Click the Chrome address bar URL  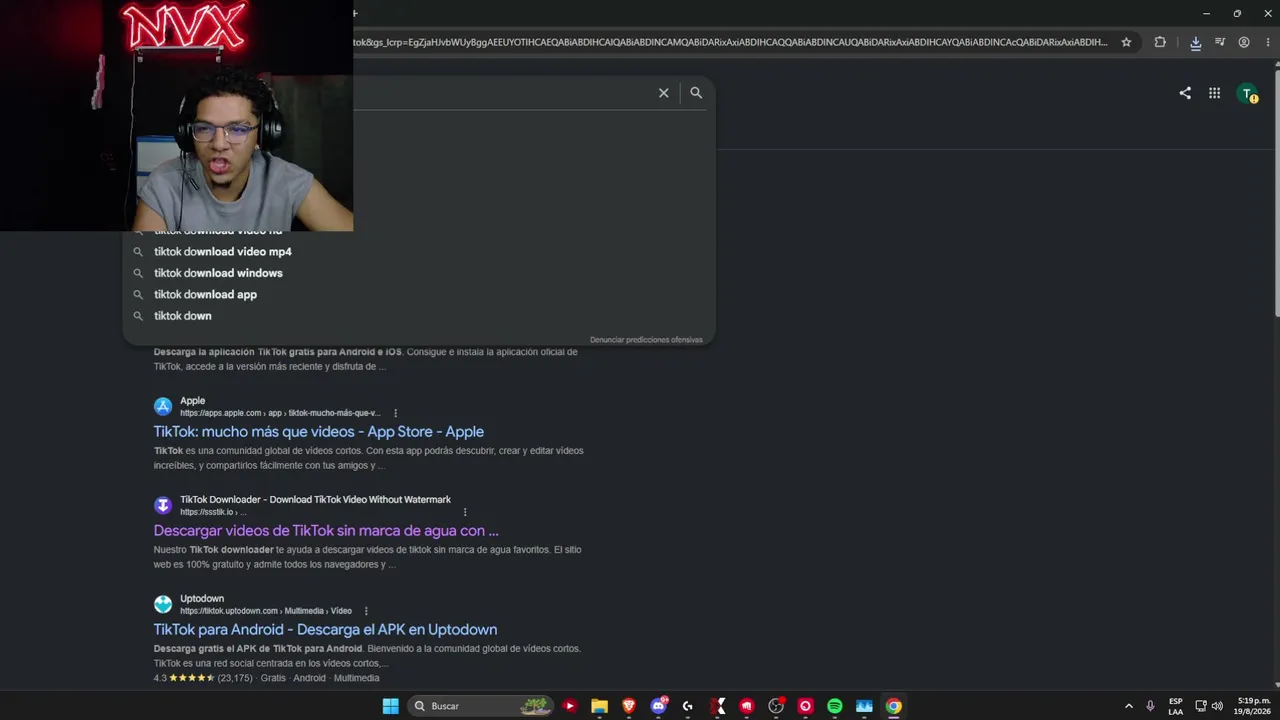[730, 42]
